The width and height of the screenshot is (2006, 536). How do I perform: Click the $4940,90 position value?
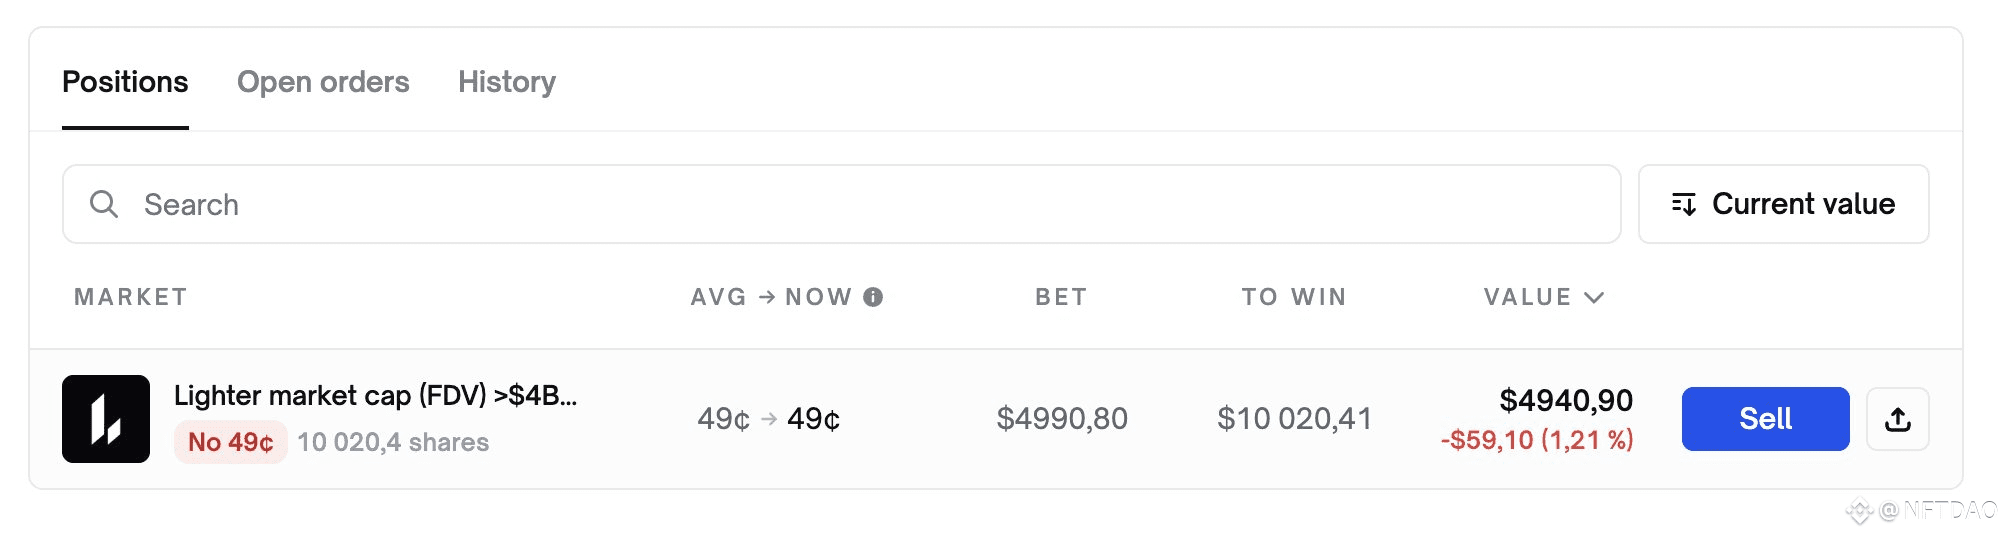1566,401
